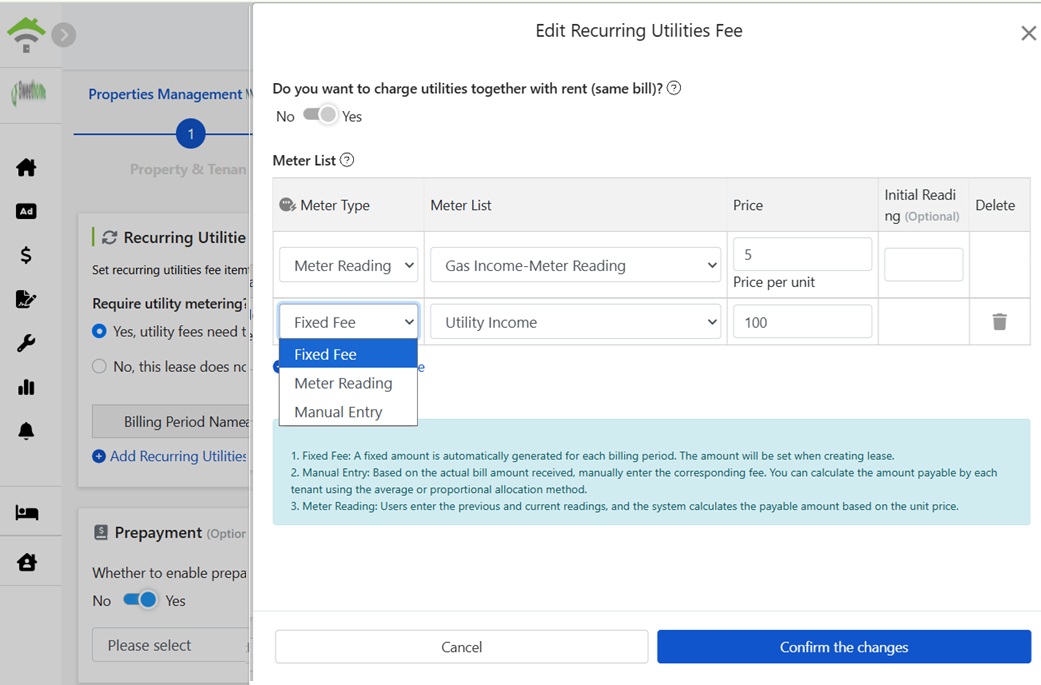The image size is (1041, 685).
Task: Collapse the Fixed Fee meter type dropdown
Action: point(349,322)
